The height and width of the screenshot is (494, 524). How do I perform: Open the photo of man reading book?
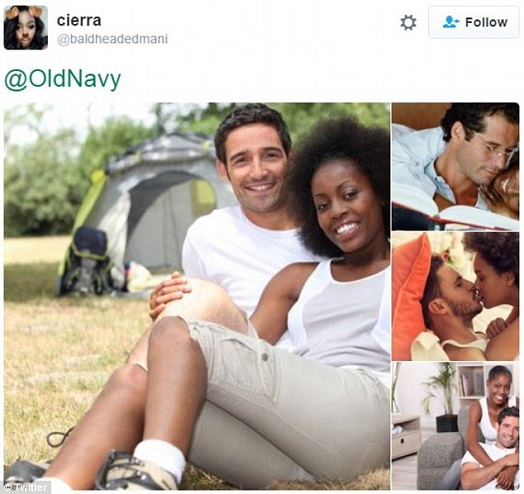coord(455,166)
